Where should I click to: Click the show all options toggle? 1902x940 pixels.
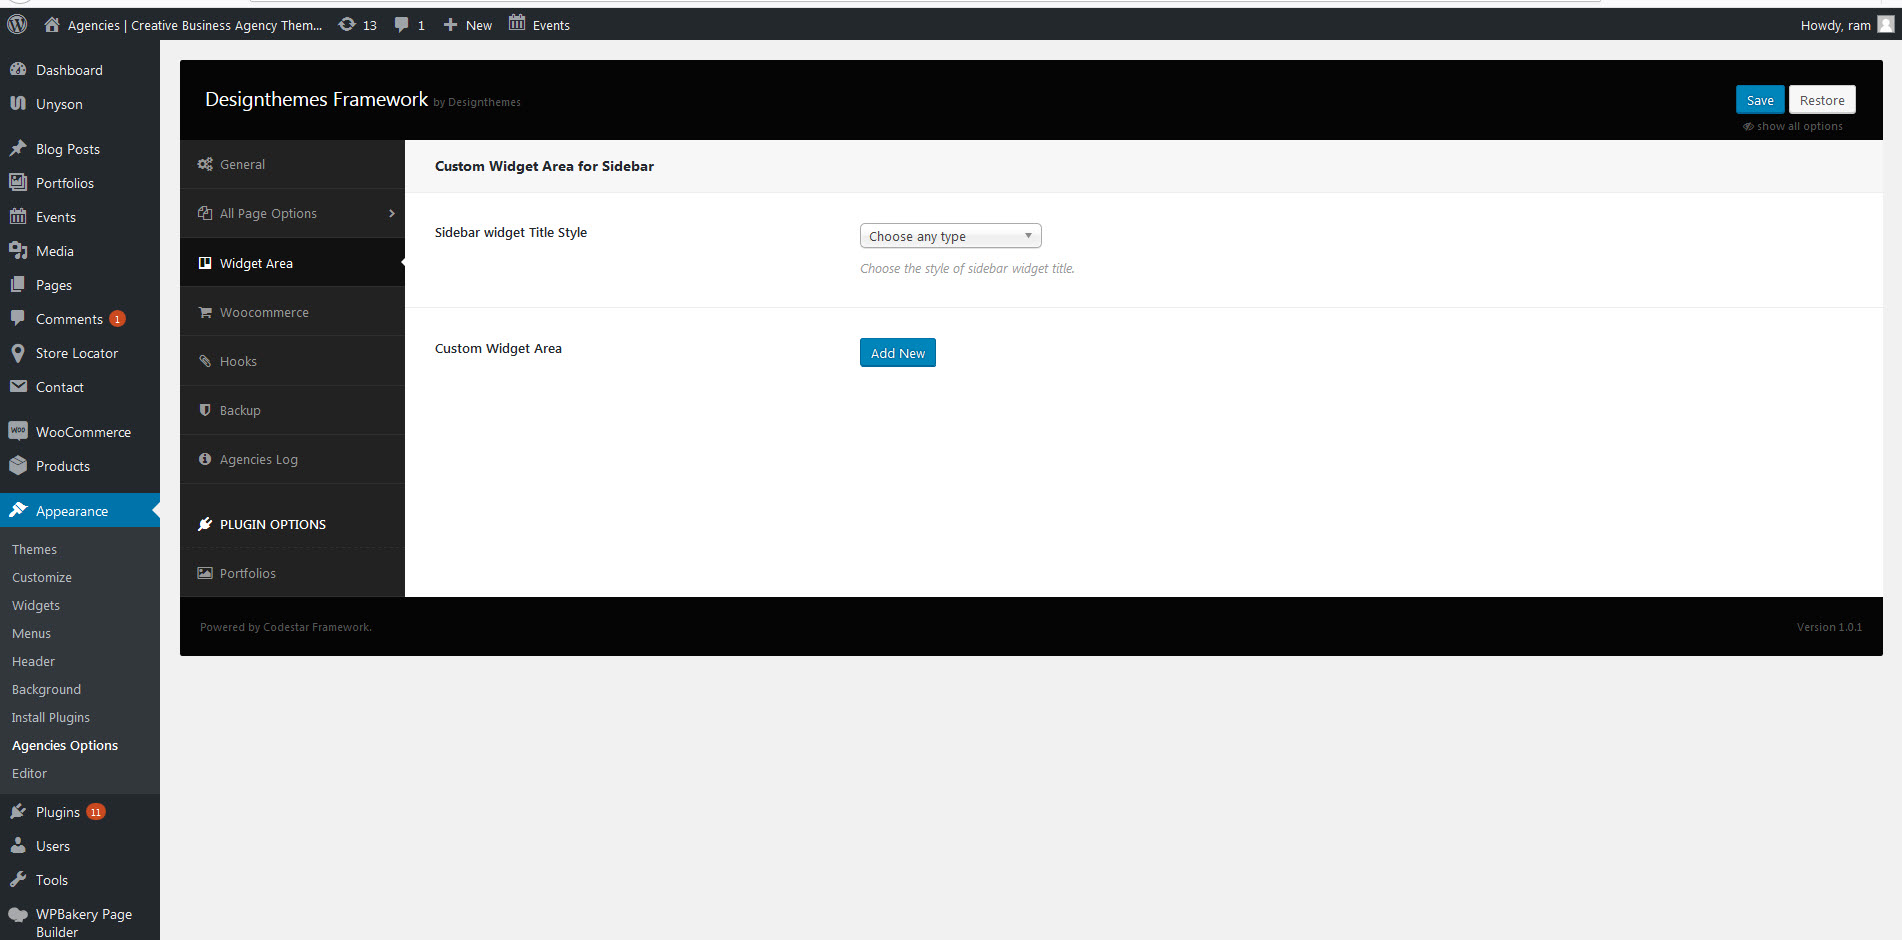pyautogui.click(x=1793, y=126)
